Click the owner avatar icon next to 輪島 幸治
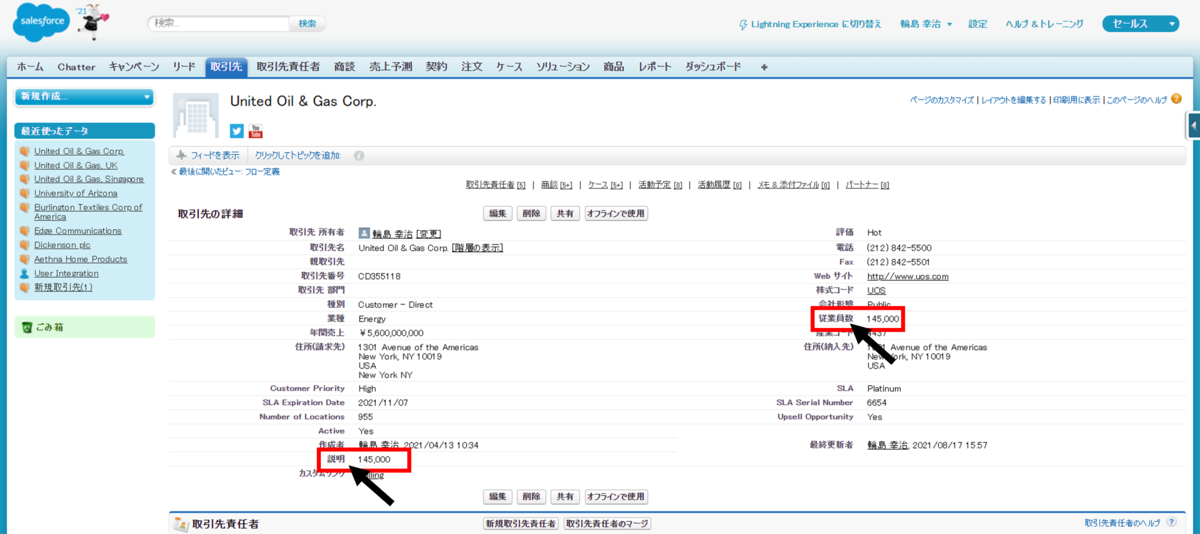 [364, 233]
